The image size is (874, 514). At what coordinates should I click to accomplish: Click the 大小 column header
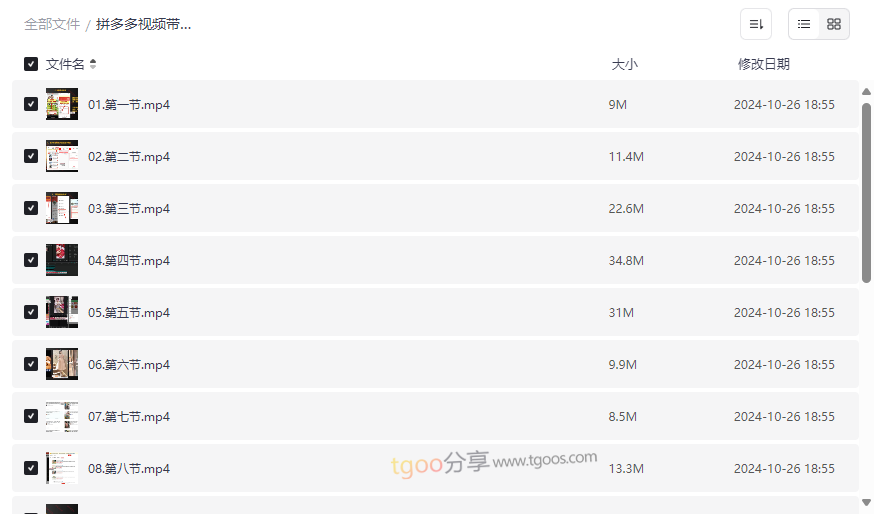(x=624, y=64)
